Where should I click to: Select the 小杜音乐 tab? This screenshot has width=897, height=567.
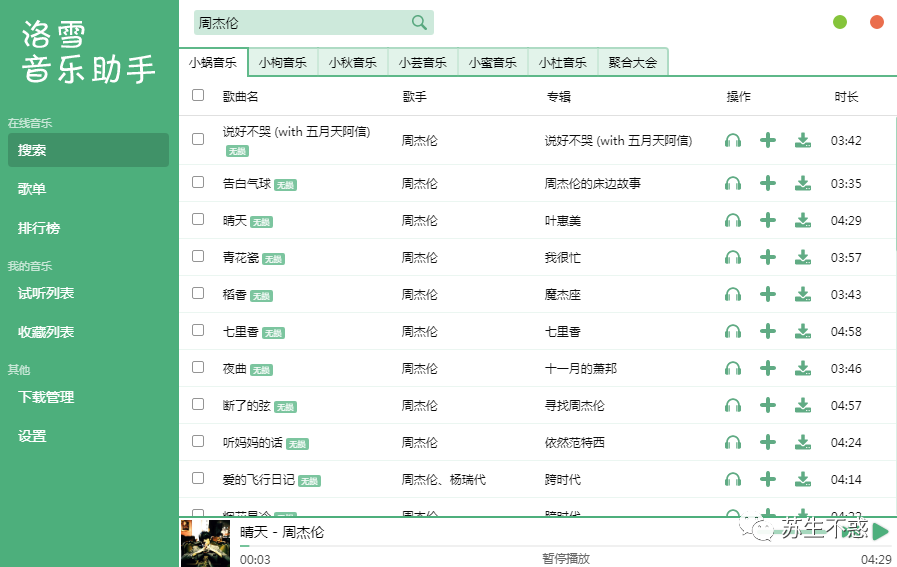(x=562, y=62)
